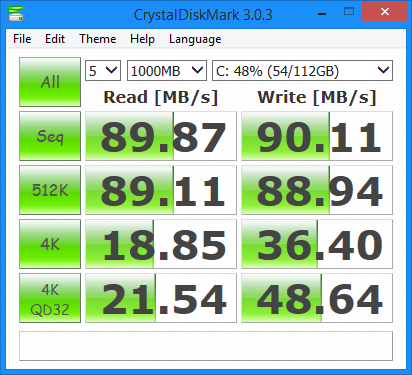Start the 512K benchmark test

pyautogui.click(x=50, y=190)
